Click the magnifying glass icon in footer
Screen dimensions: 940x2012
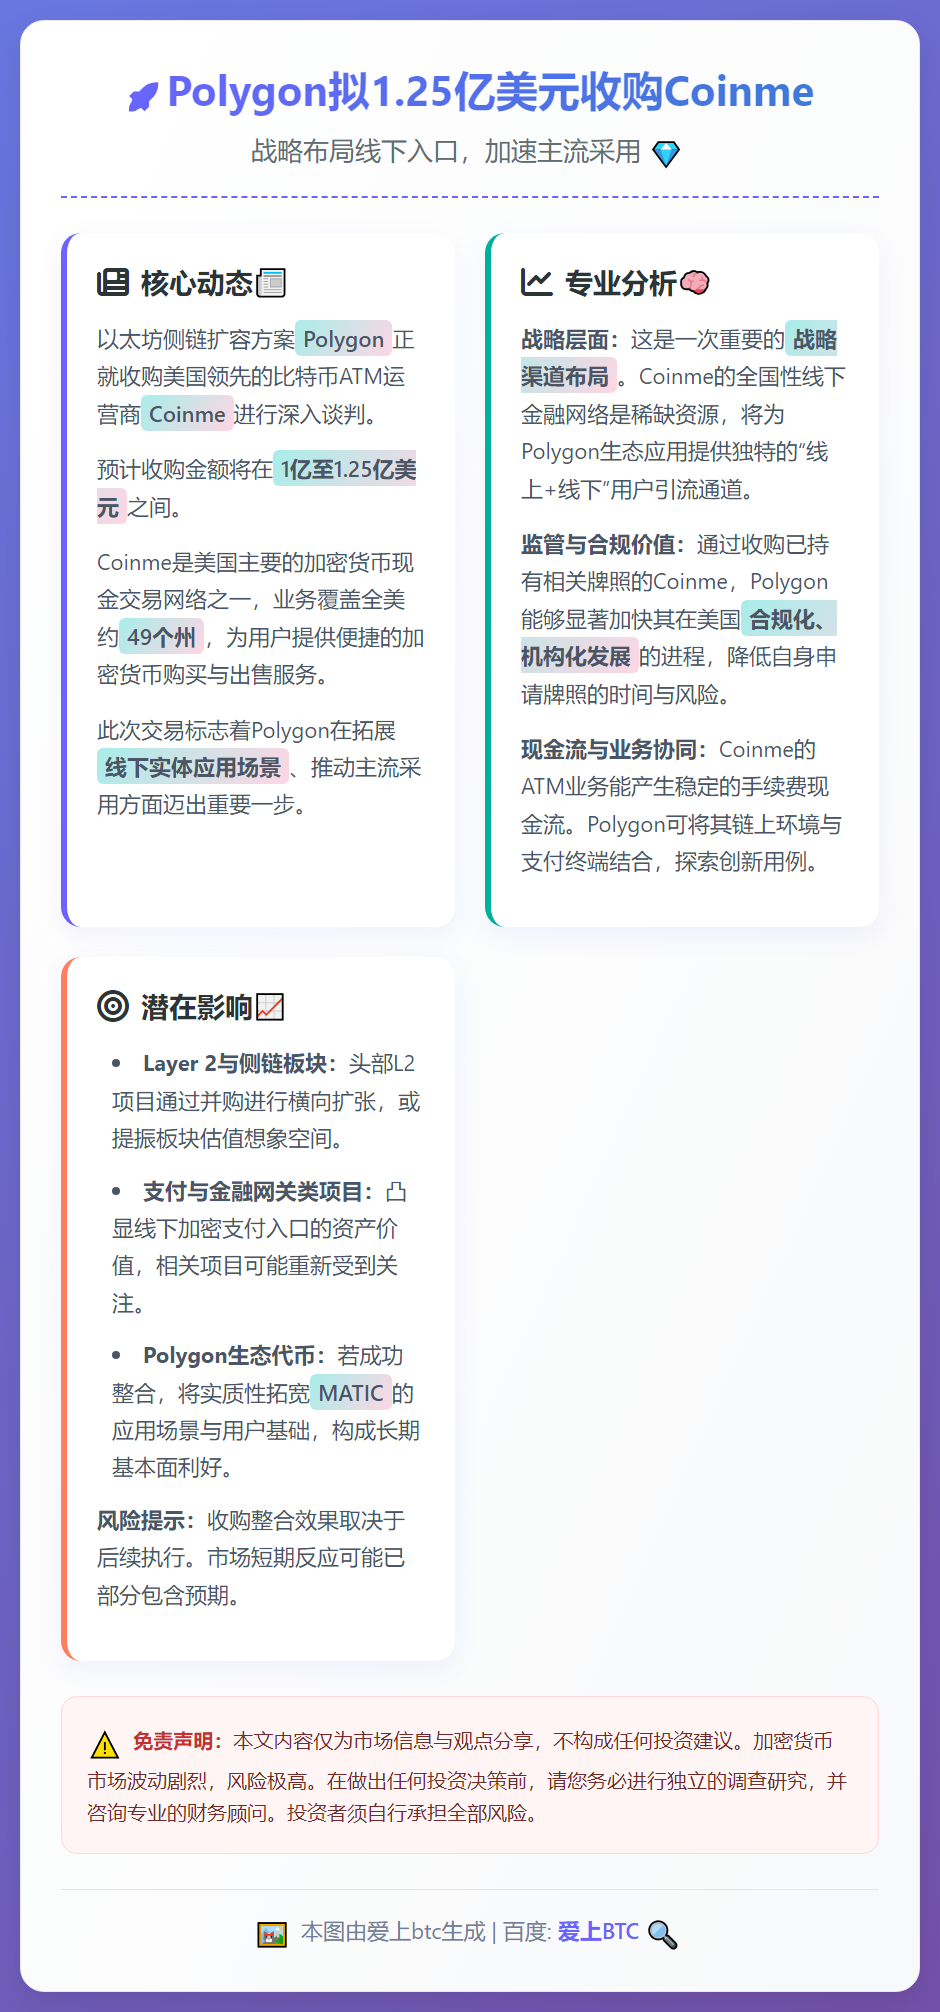(x=662, y=1934)
